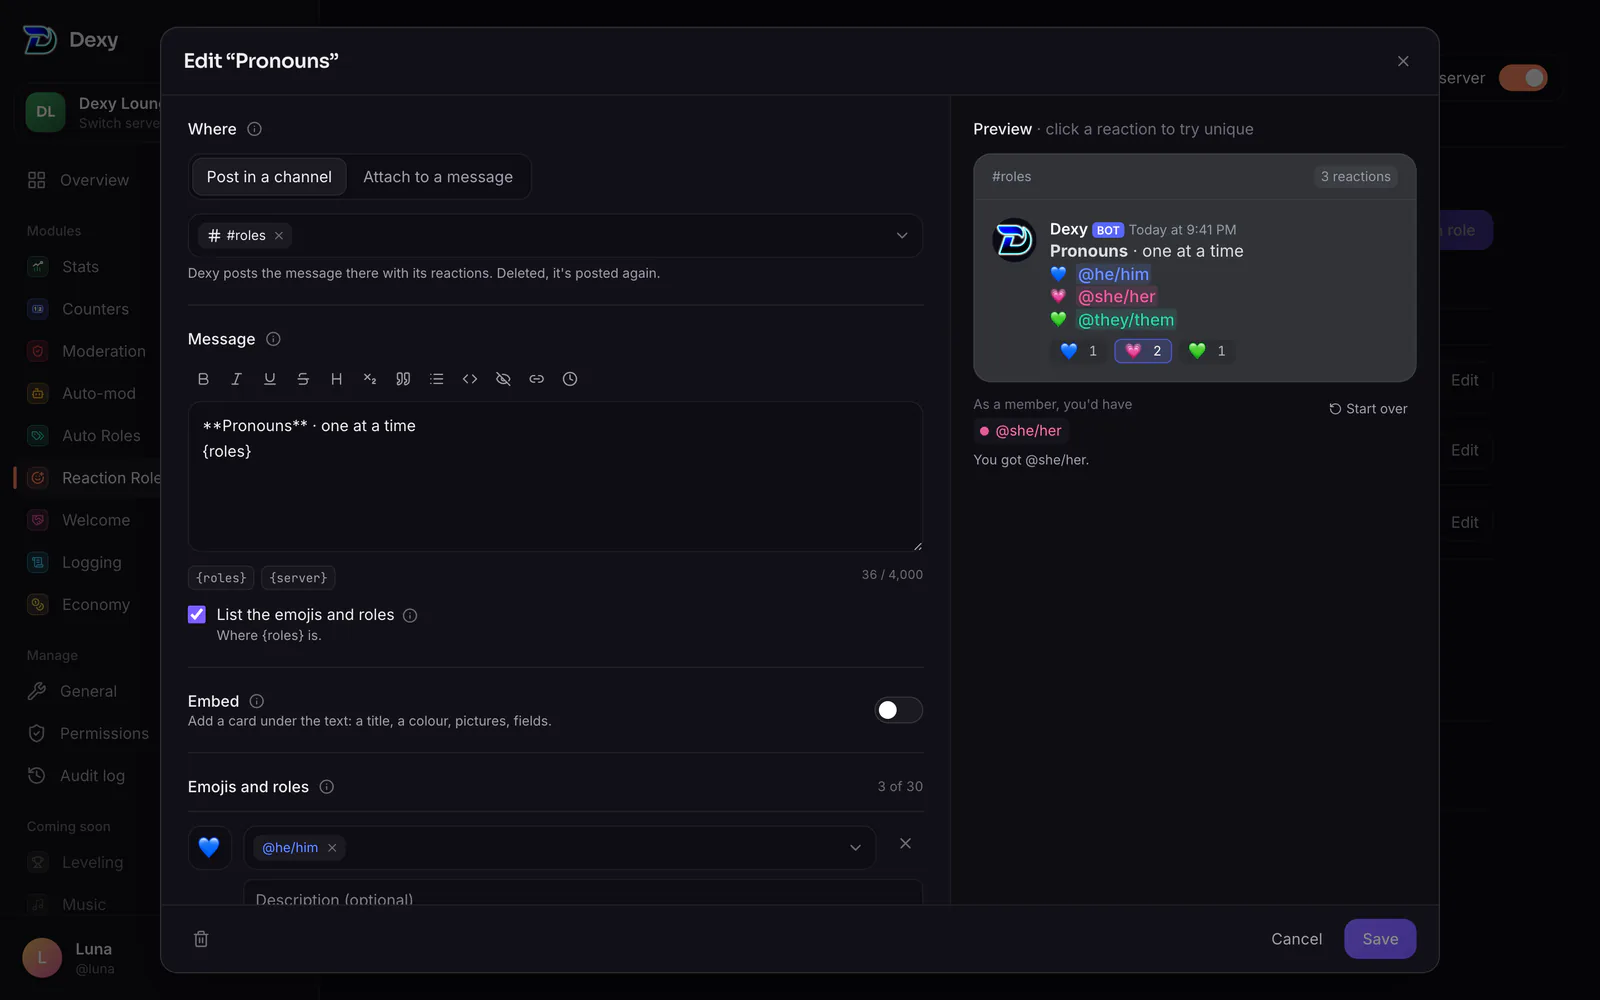
Task: Delete the @he/him emoji row with X
Action: point(905,844)
